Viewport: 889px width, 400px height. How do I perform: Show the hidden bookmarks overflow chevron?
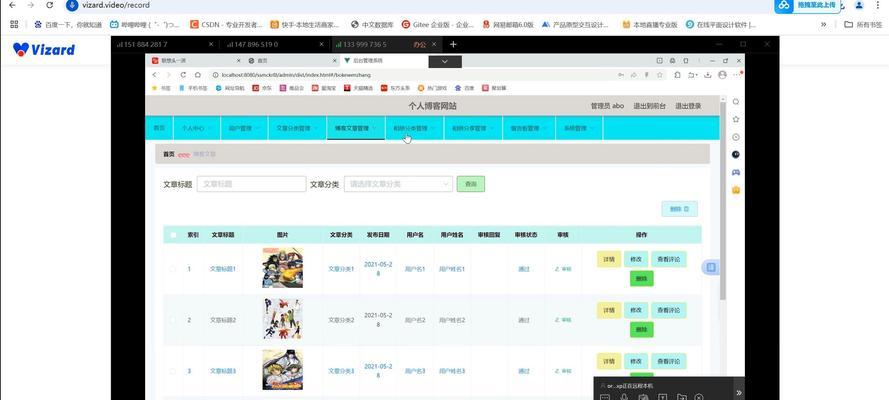[823, 24]
